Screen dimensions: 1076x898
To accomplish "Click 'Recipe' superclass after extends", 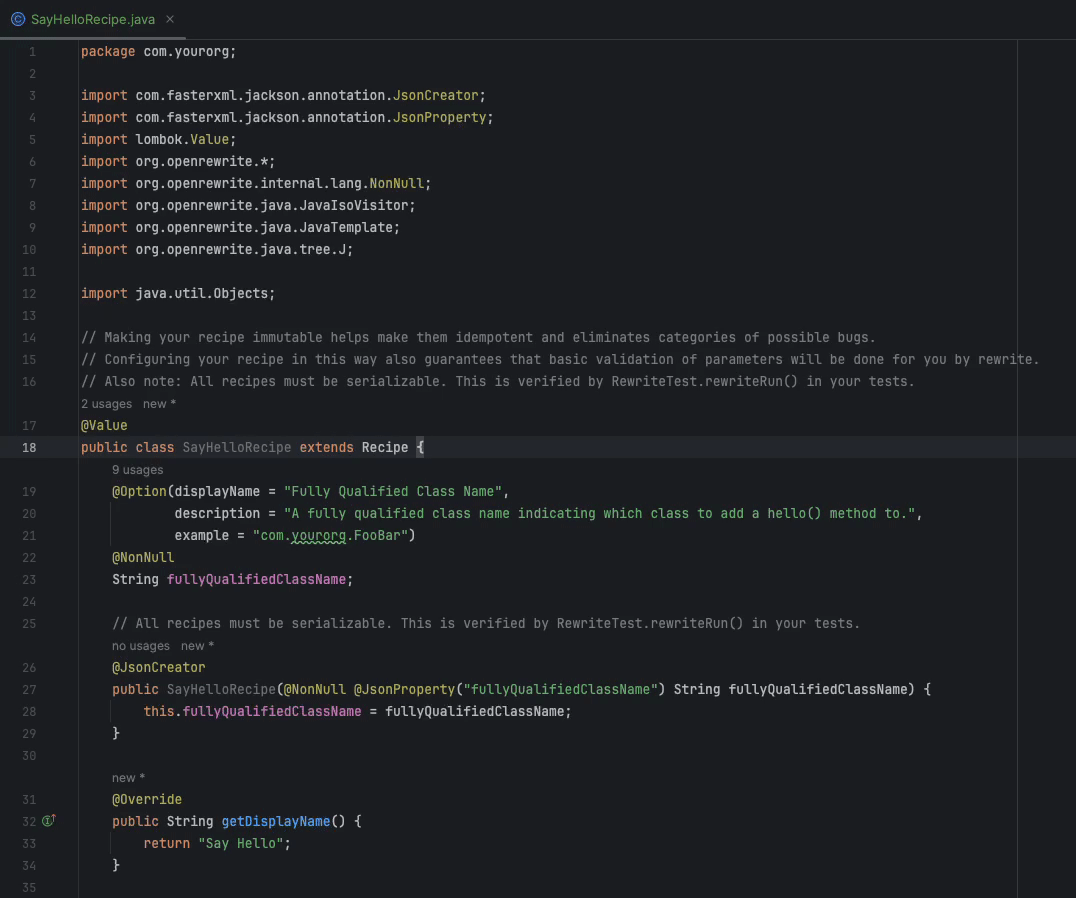I will point(385,447).
